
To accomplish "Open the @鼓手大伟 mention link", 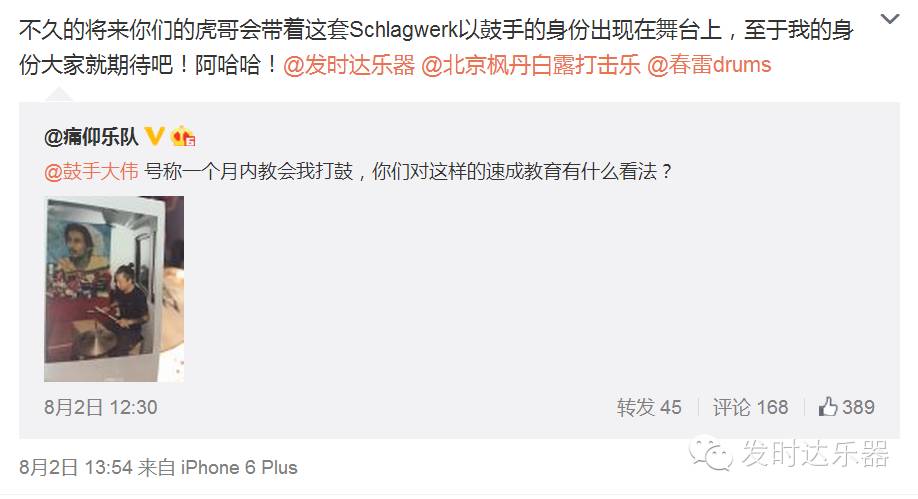I will [x=91, y=171].
